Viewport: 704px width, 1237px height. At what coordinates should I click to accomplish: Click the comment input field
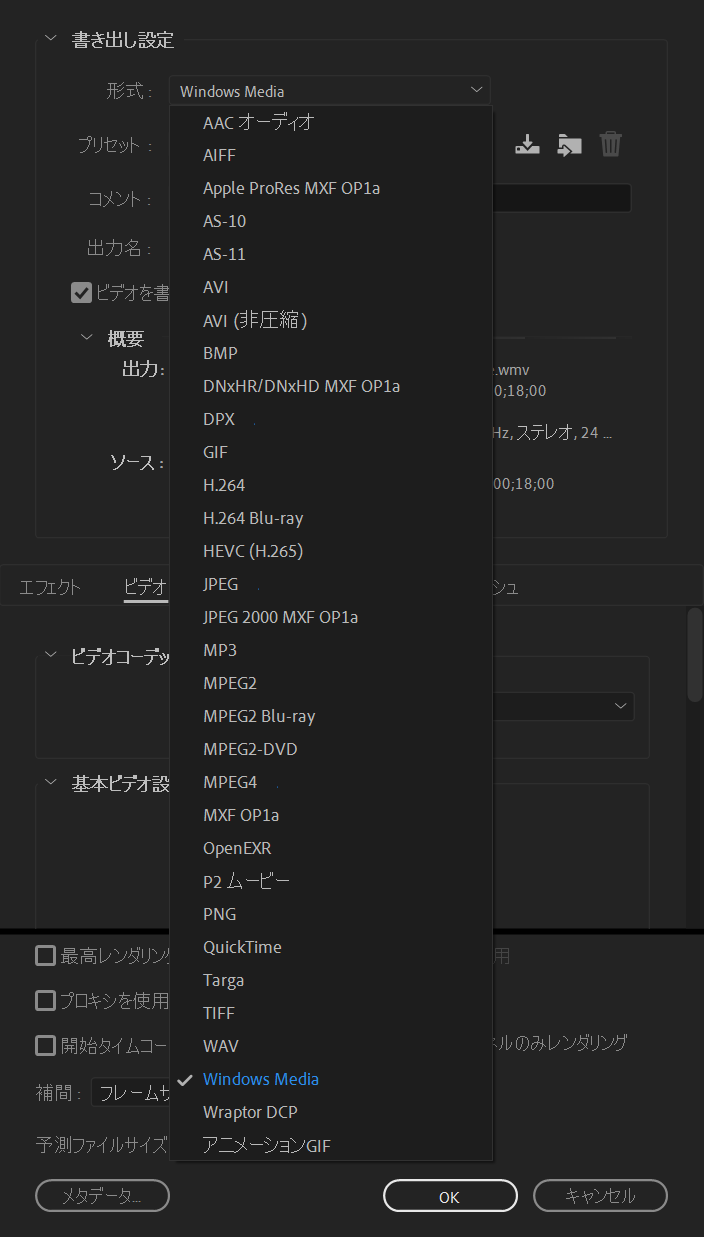coord(561,198)
